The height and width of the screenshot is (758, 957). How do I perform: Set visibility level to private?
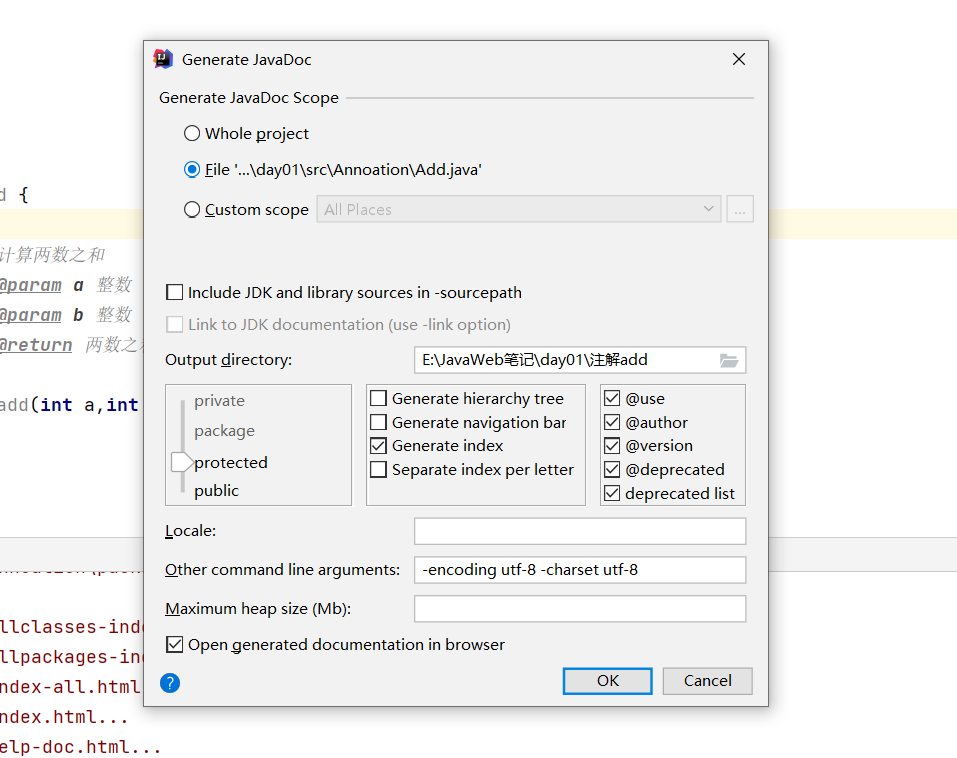point(219,401)
